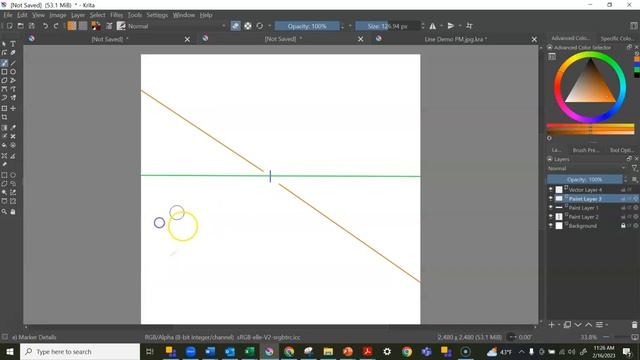Switch to Specific Color Selector tab
Screen dimensions: 640x360
pyautogui.click(x=617, y=38)
